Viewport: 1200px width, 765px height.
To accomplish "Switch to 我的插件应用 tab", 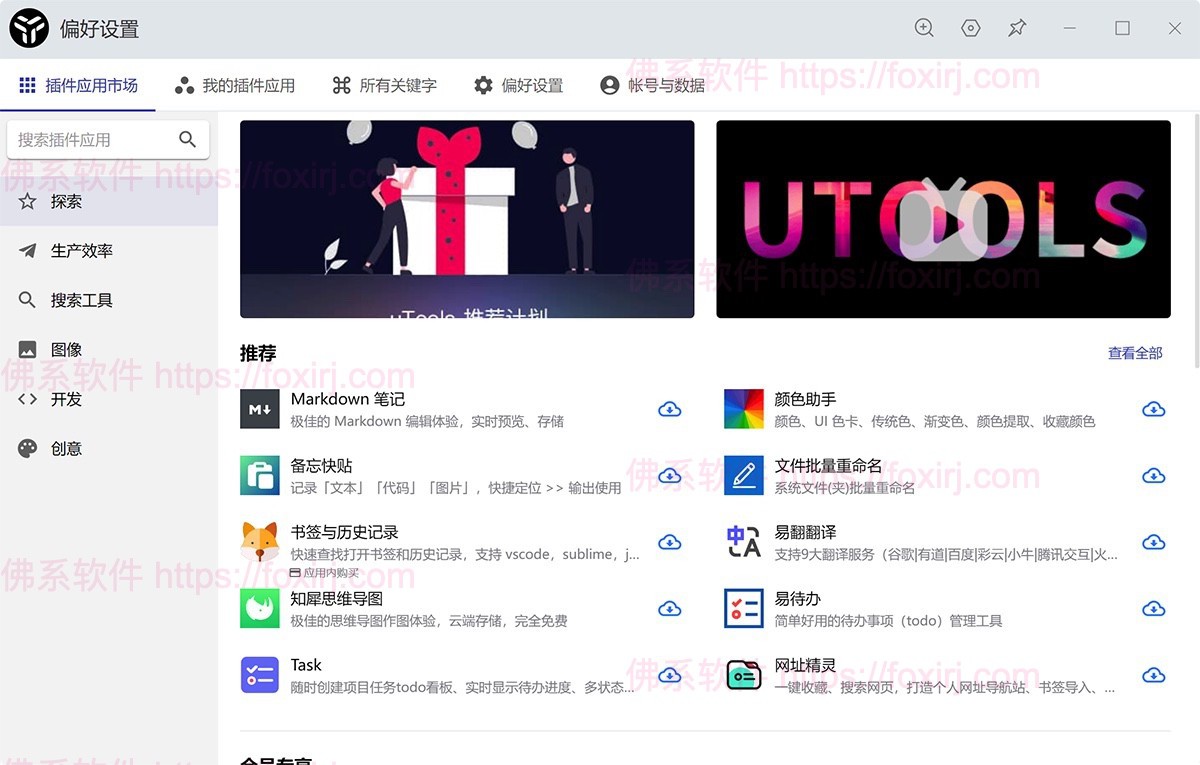I will [235, 86].
